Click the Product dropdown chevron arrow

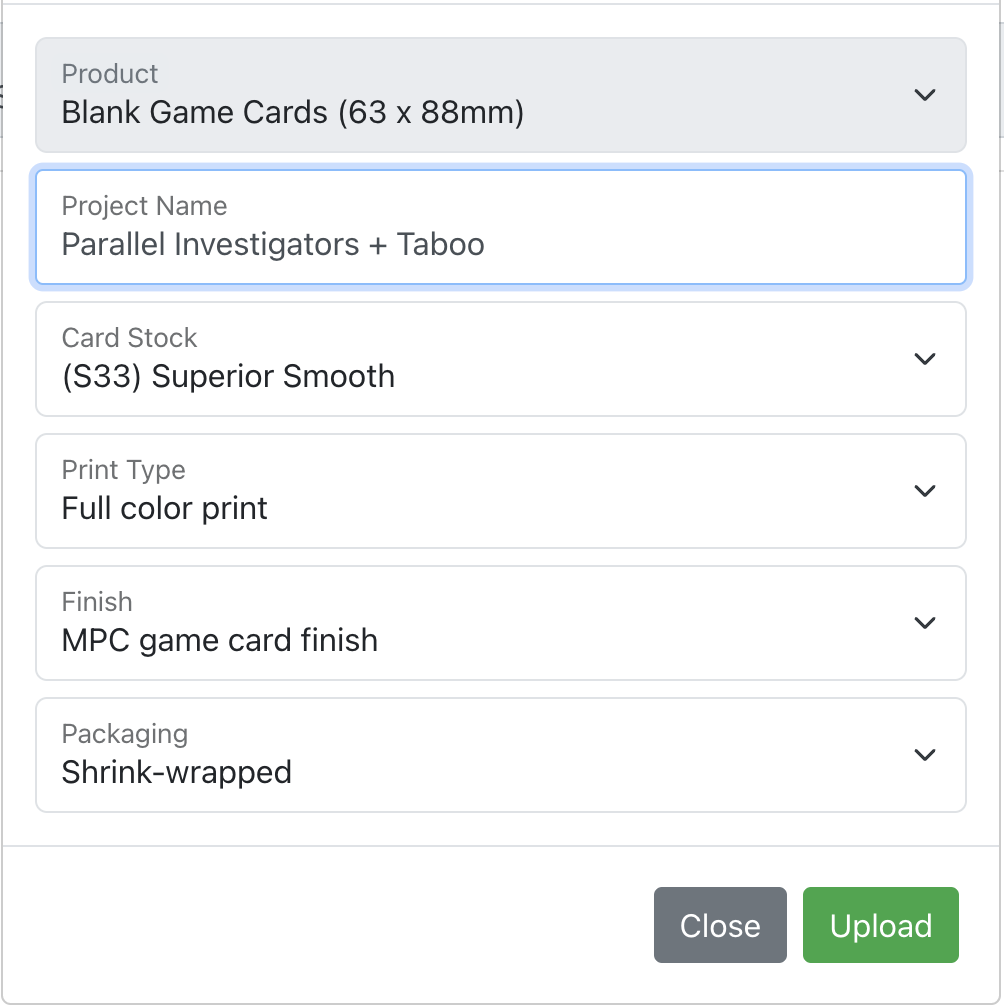point(925,95)
